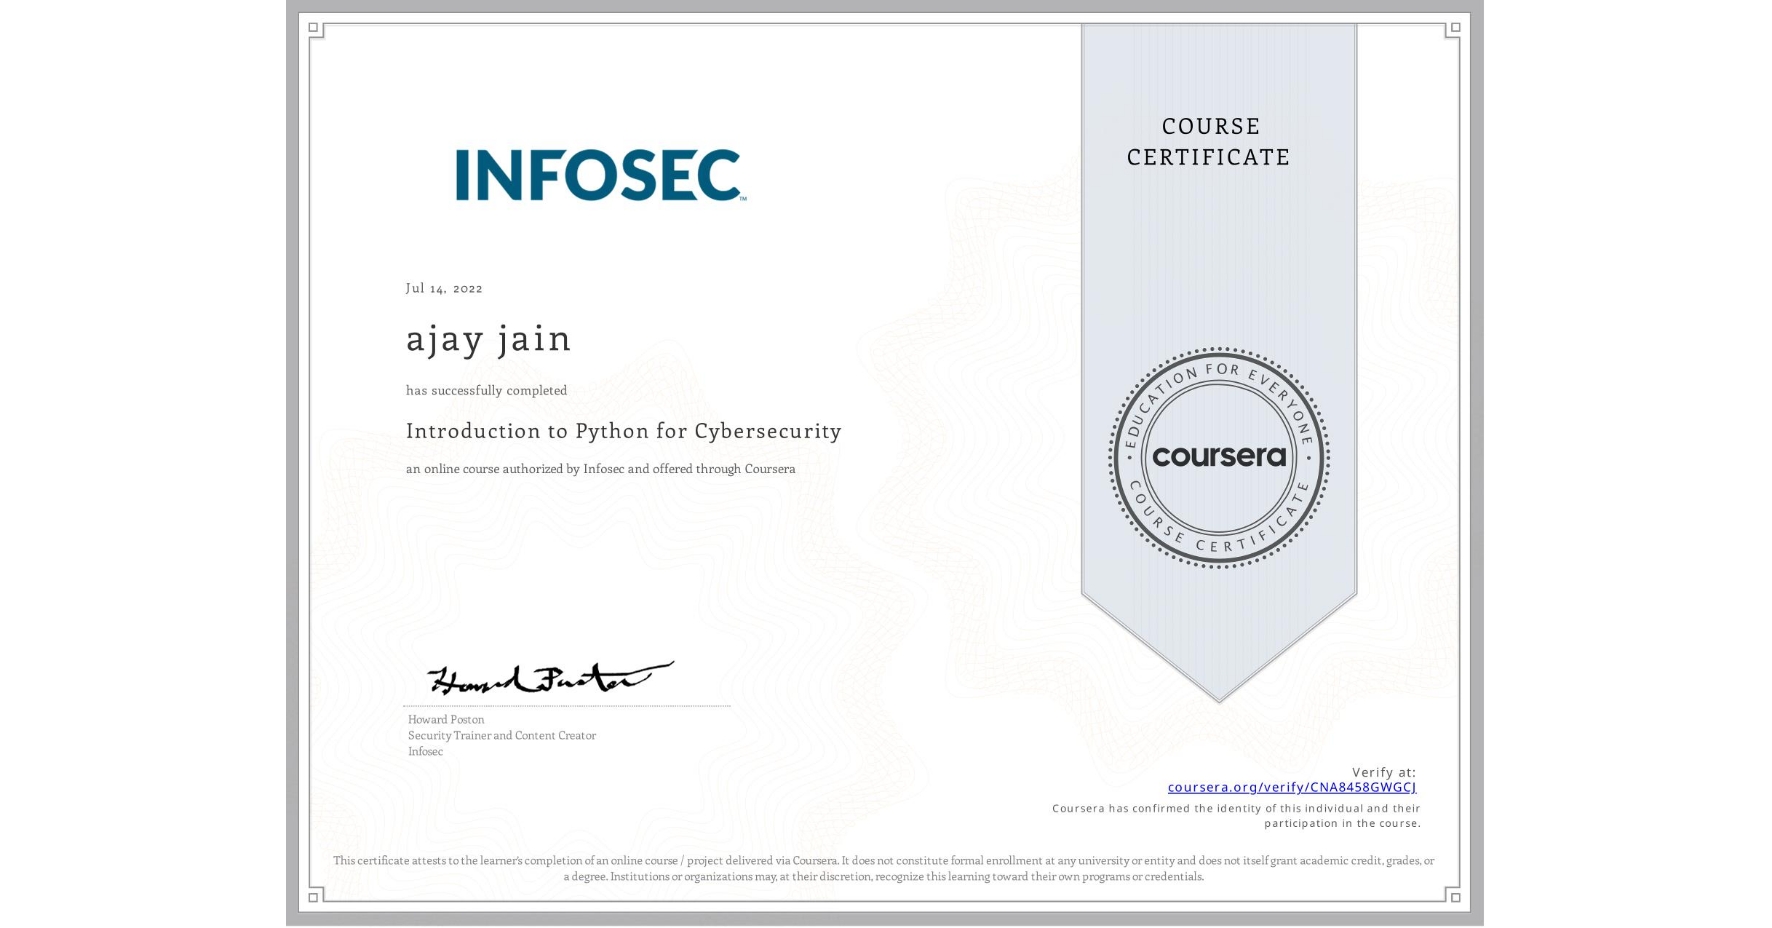This screenshot has width=1772, height=928.
Task: Click the 'Verify at:' label
Action: click(1386, 770)
